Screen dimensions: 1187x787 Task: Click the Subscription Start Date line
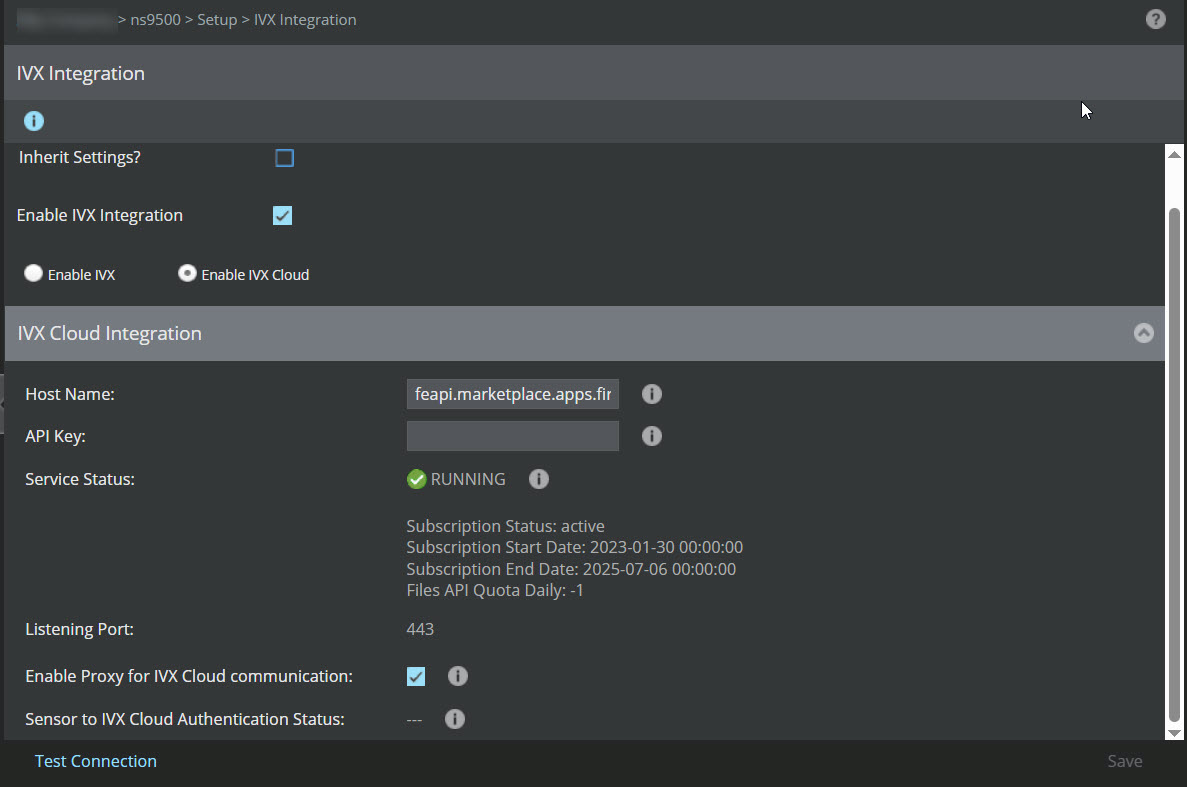(575, 547)
